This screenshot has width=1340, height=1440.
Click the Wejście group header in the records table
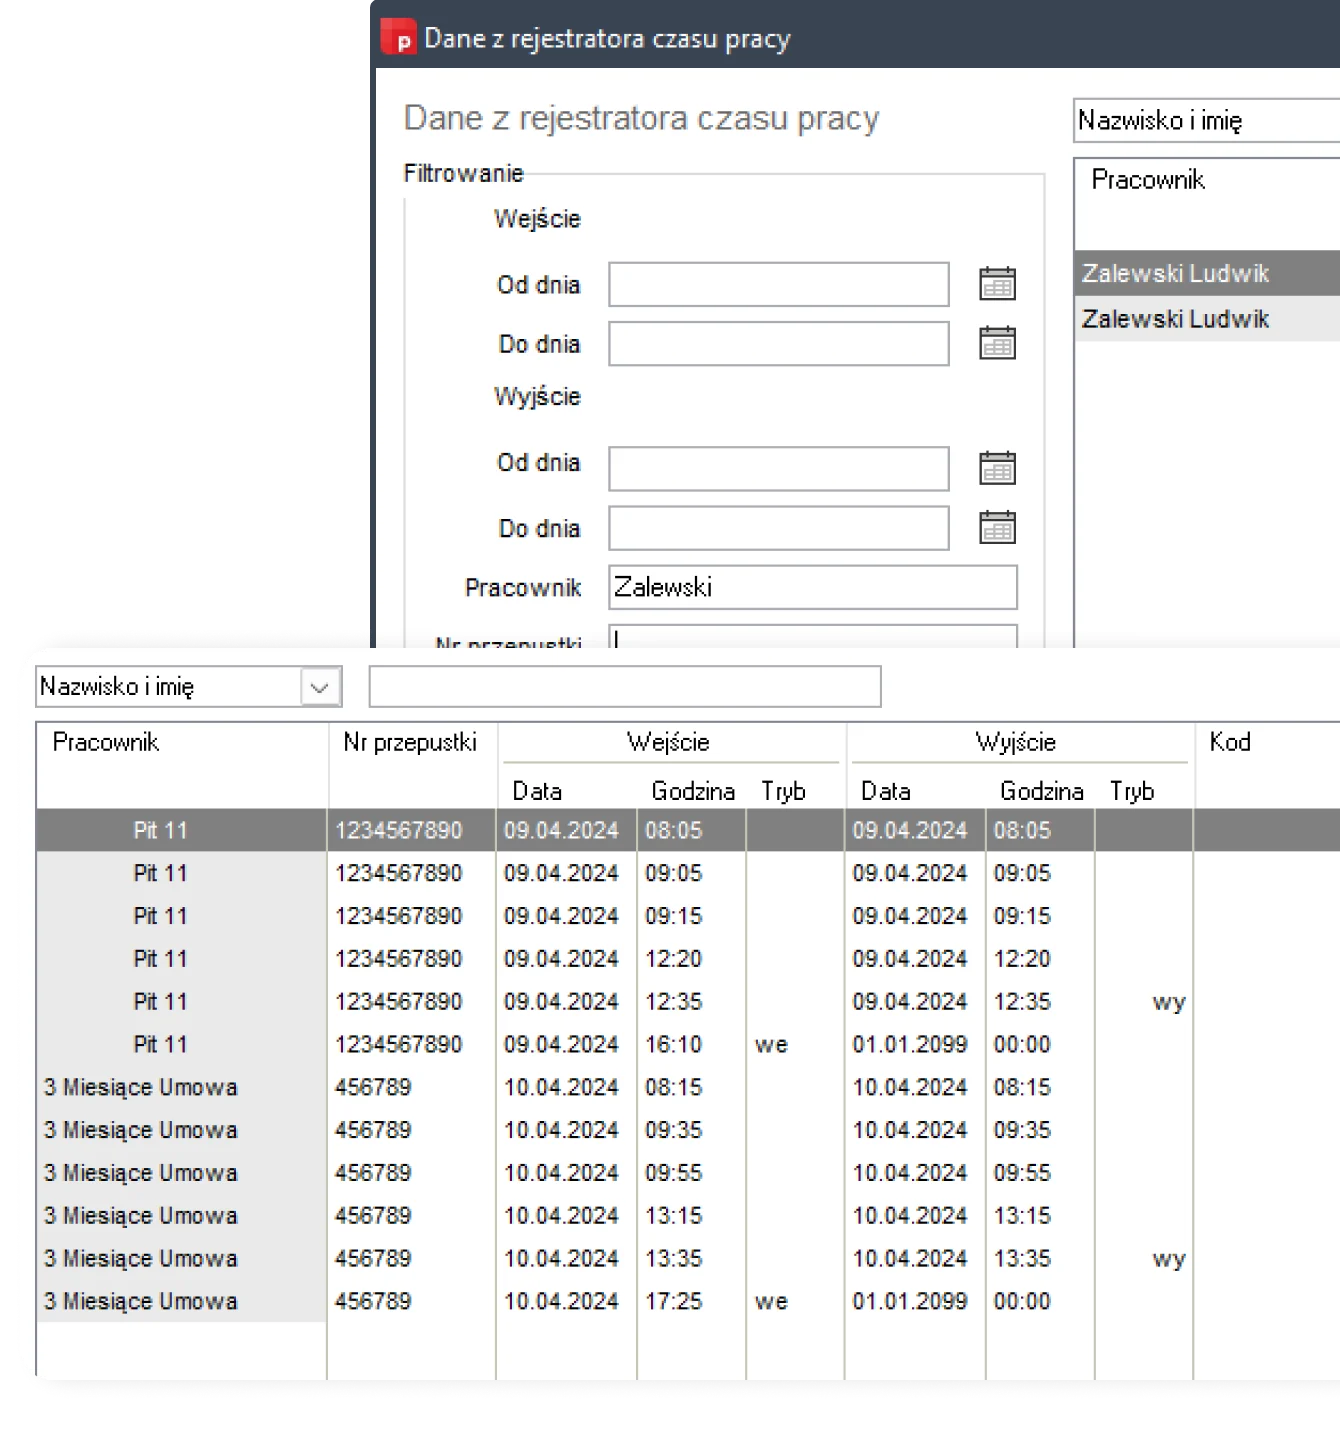pos(668,742)
